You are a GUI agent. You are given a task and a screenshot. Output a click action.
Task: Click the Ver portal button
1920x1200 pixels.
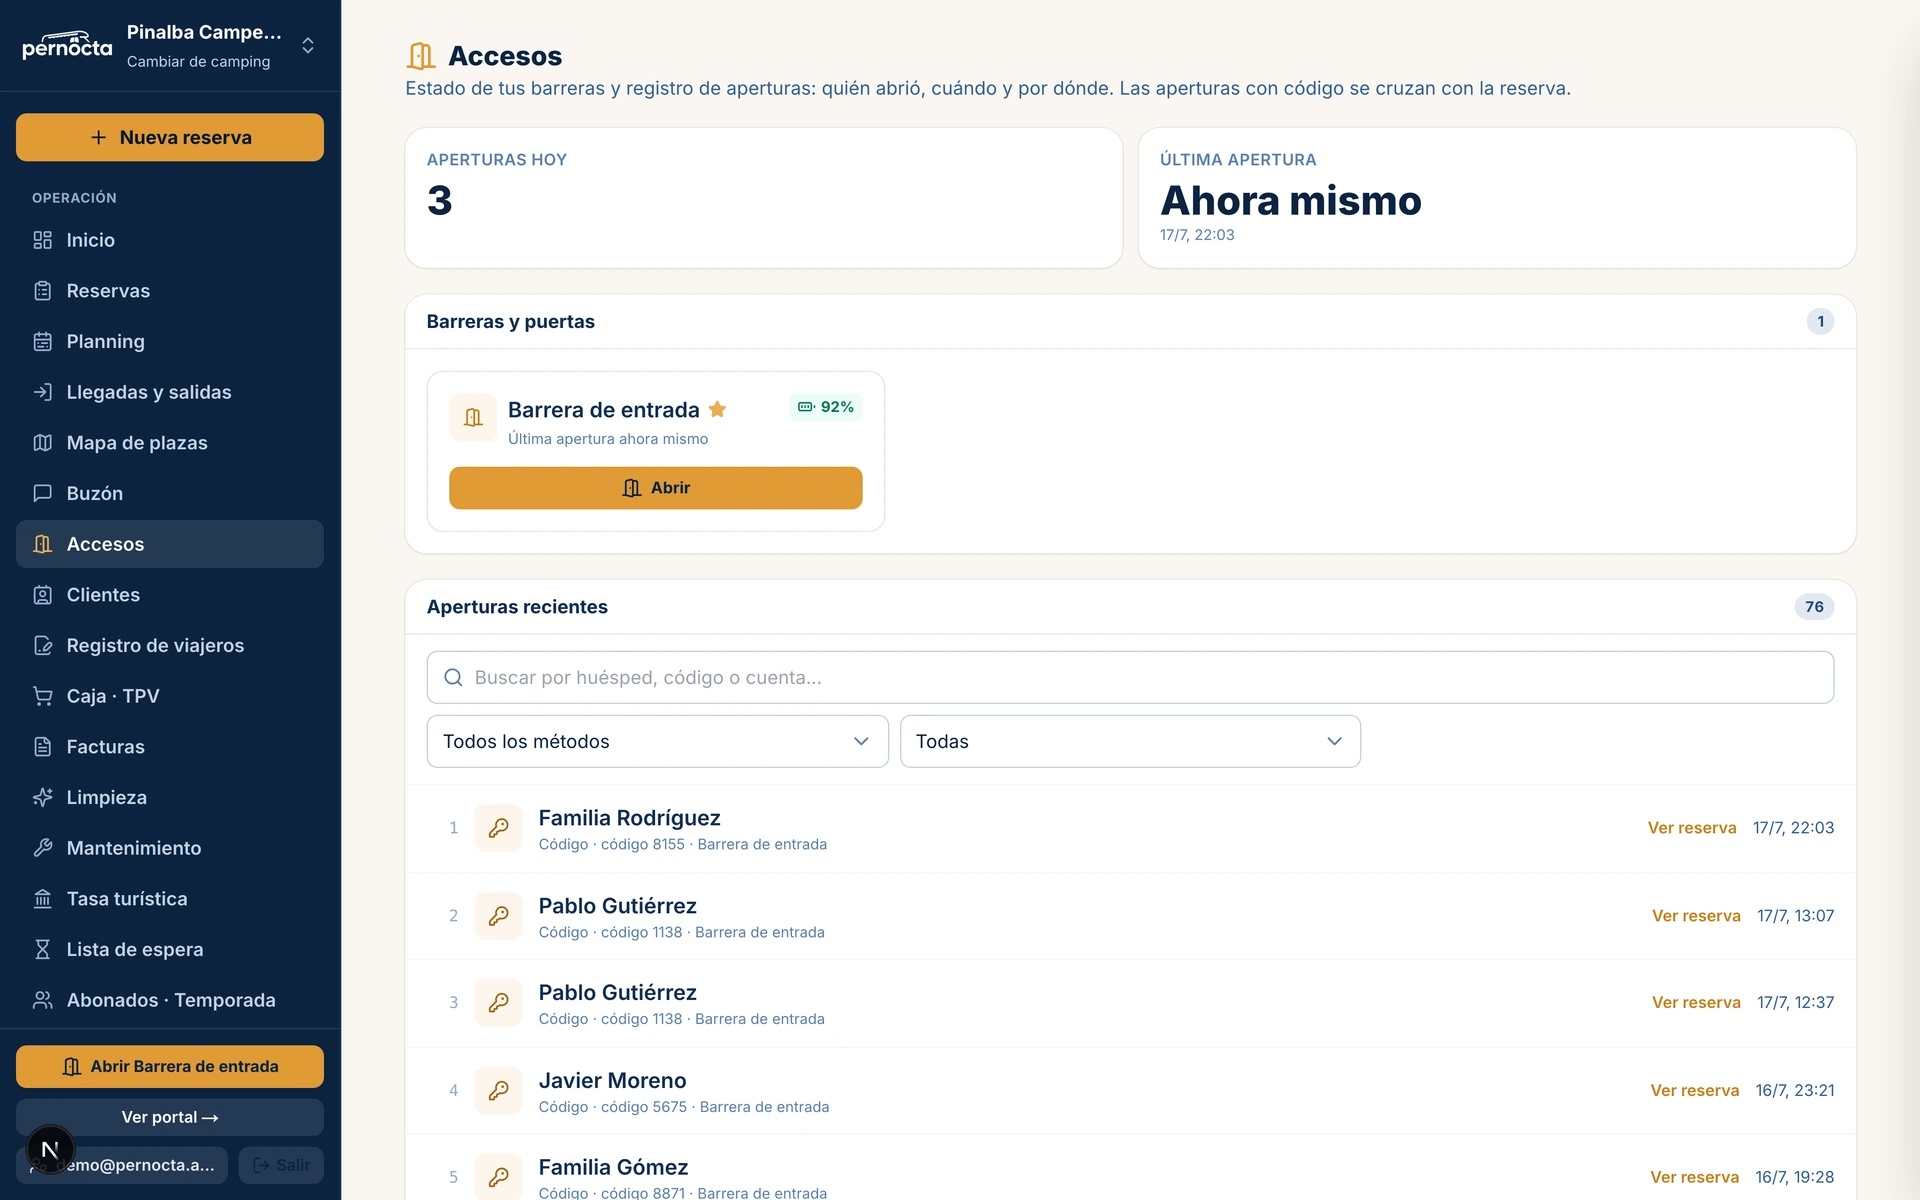click(170, 1117)
